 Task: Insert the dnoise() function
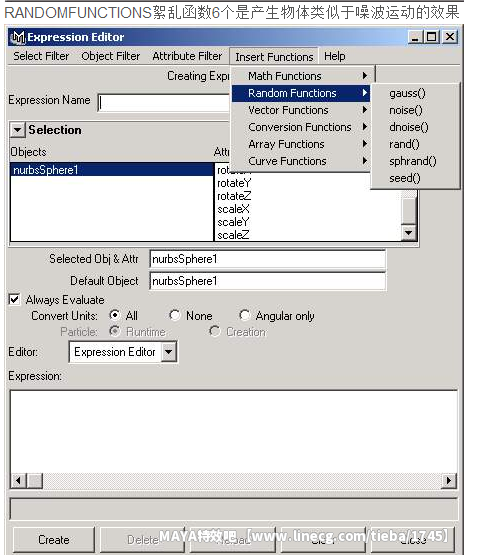[x=415, y=127]
